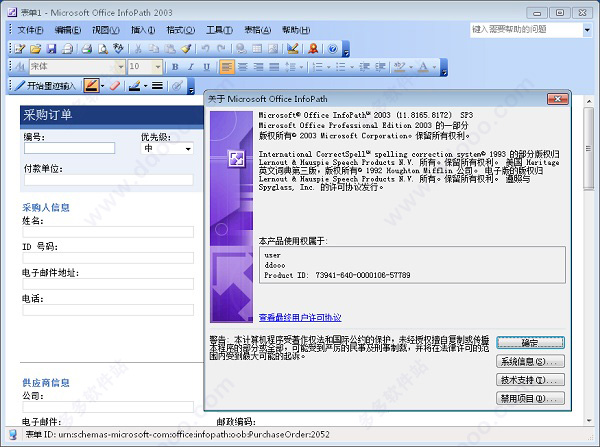Expand the bullets list dropdown arrow
The image size is (600, 447).
pyautogui.click(x=352, y=67)
